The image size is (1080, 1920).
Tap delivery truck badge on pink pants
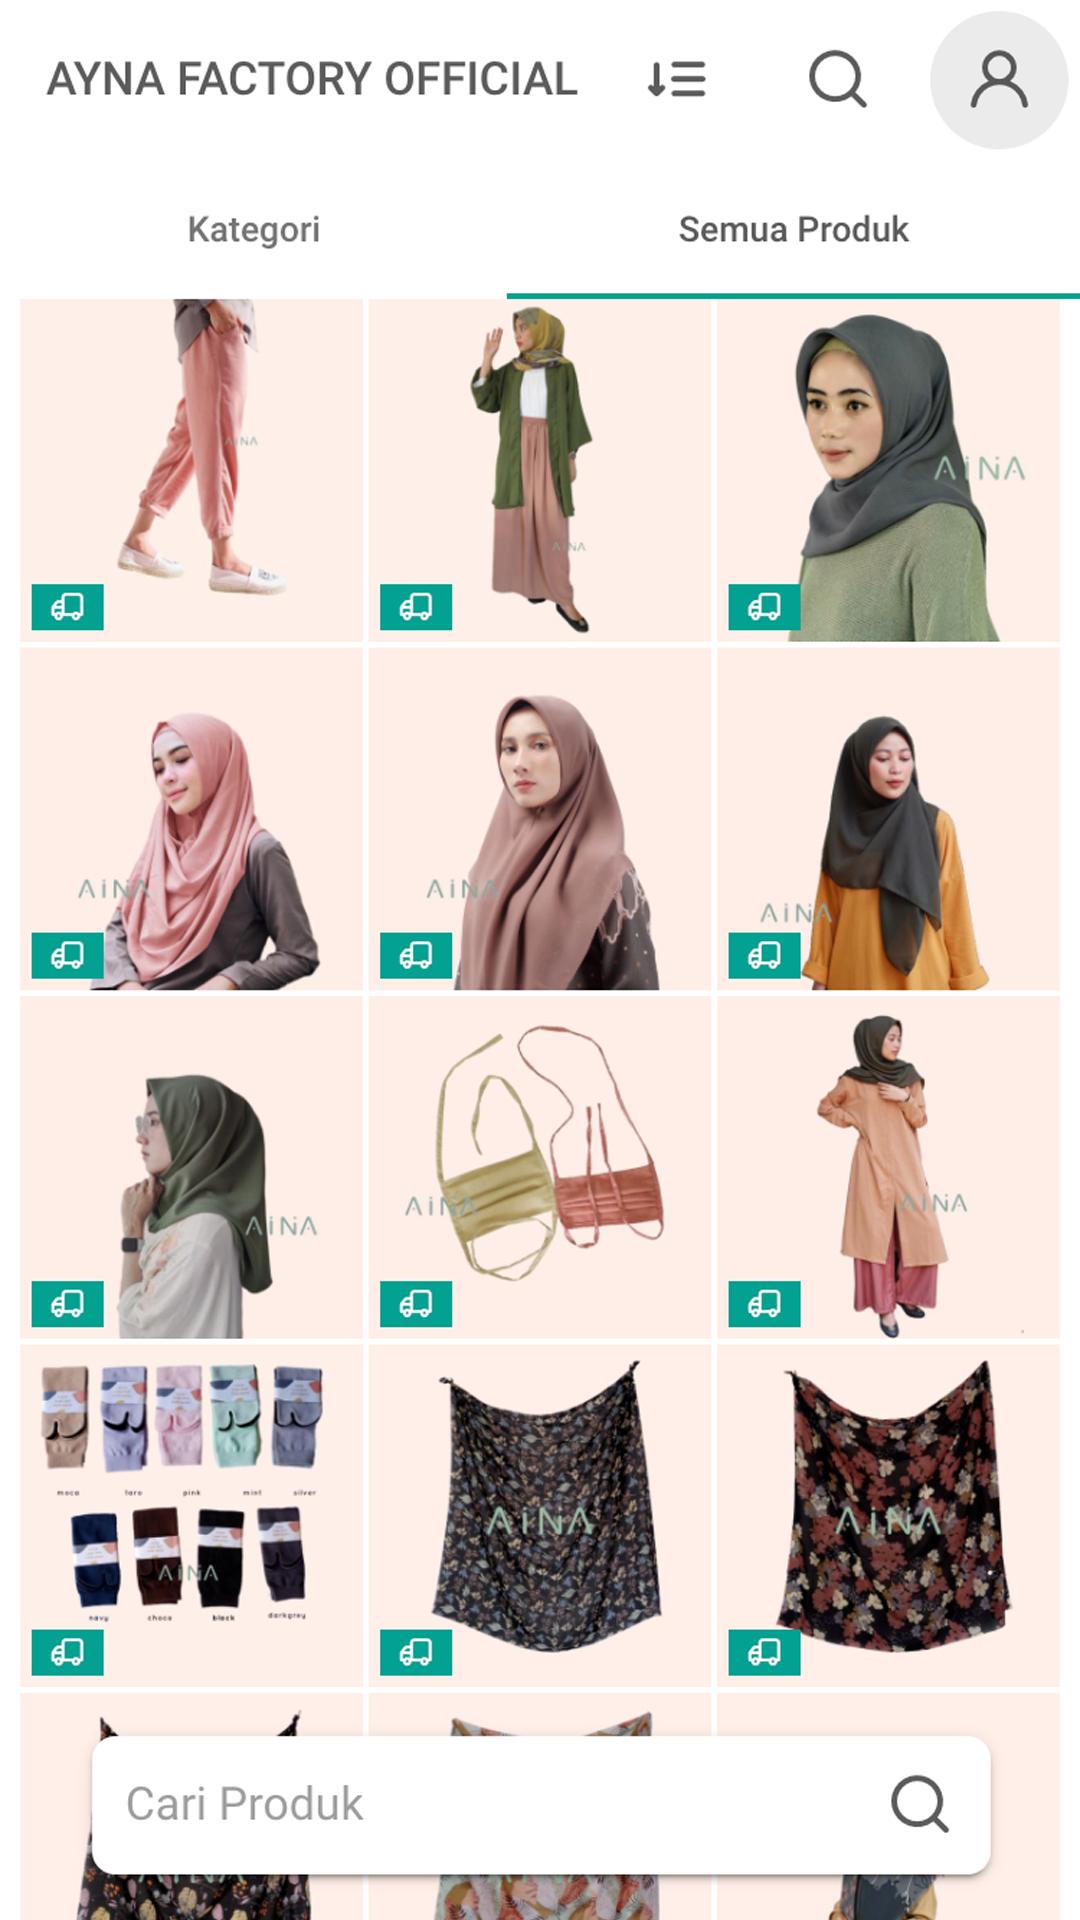[67, 607]
